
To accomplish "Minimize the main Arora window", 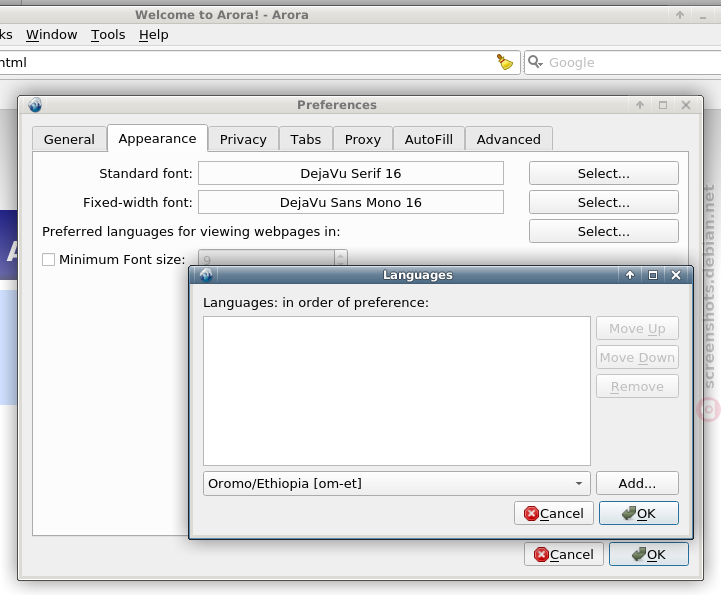I will tap(703, 15).
